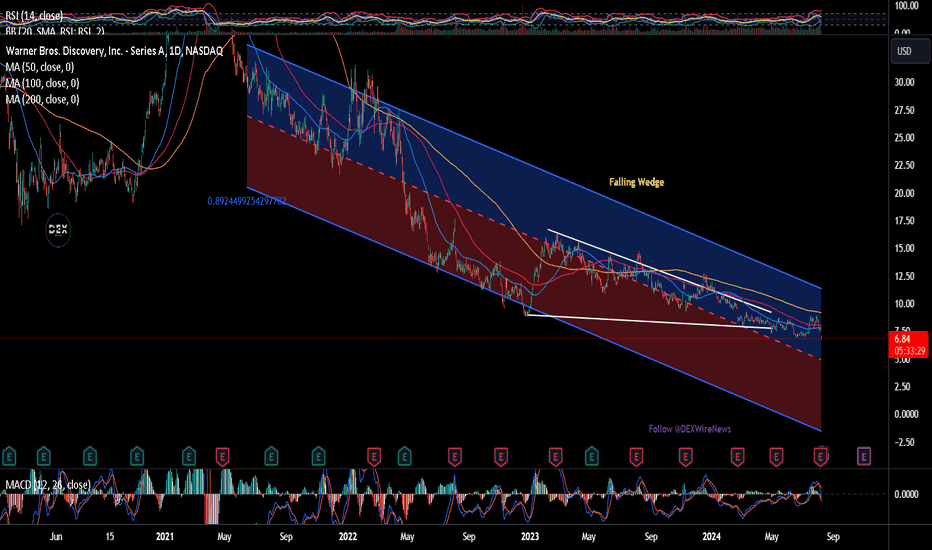Click the 15.00 price axis label
932x550 pixels.
(904, 248)
